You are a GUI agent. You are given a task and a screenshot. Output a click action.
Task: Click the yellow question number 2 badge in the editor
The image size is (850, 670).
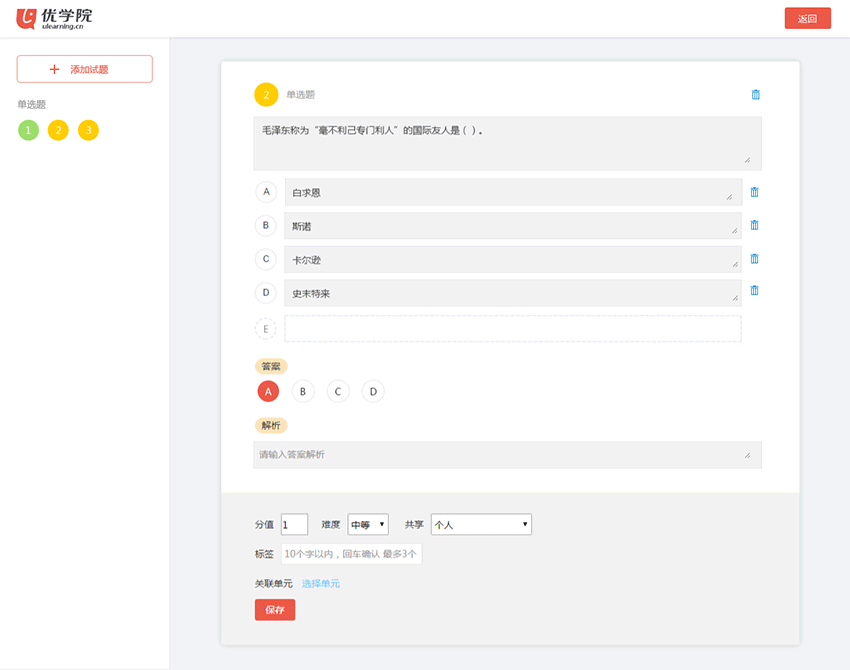266,95
